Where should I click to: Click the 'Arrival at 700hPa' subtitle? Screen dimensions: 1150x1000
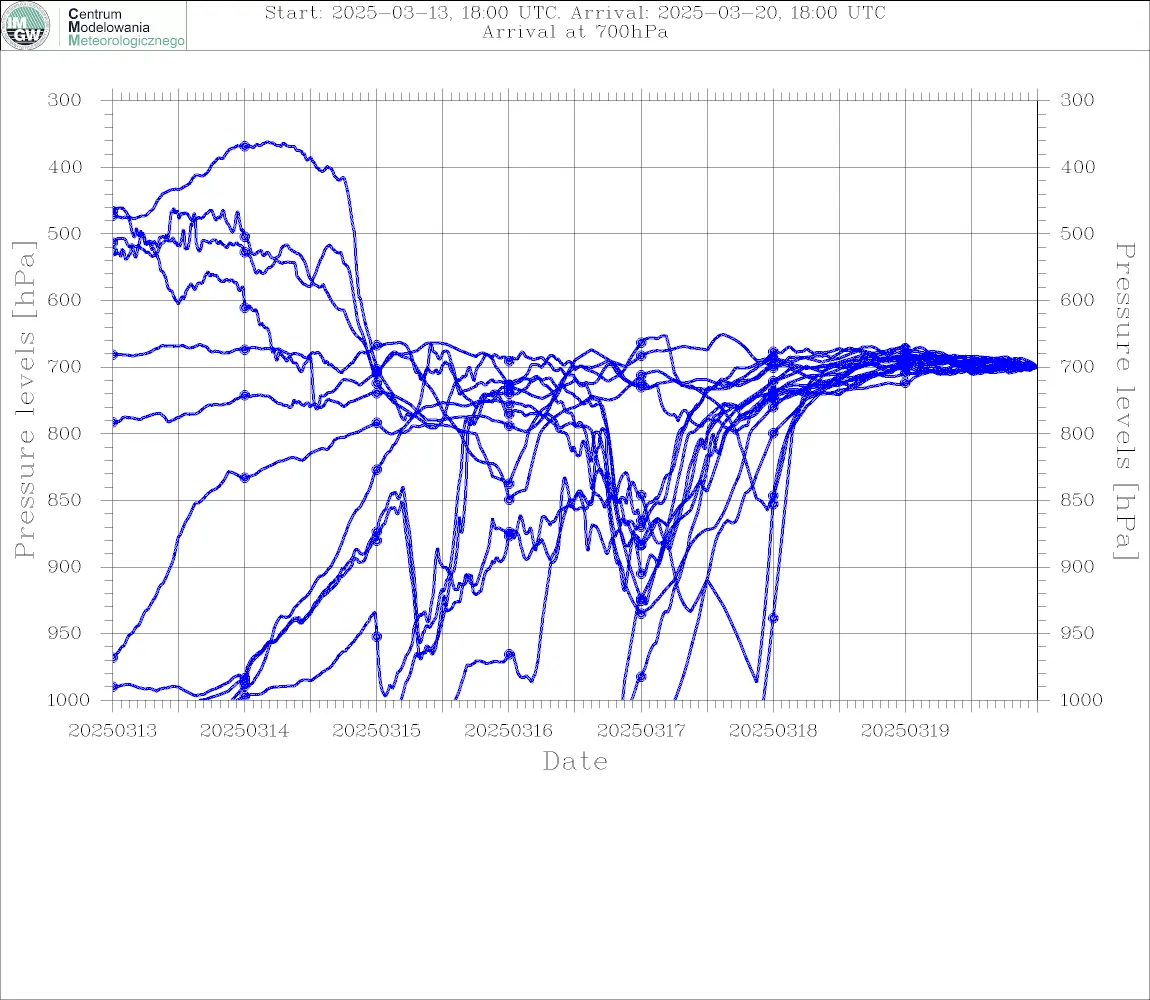click(x=575, y=32)
